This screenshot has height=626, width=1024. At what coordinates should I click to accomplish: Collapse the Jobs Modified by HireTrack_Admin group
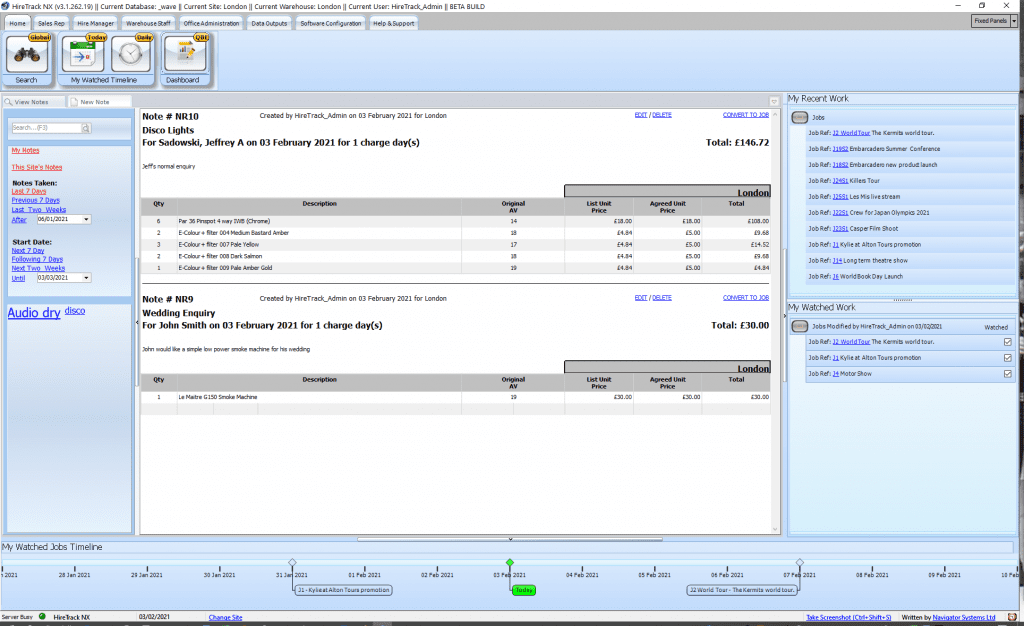click(799, 326)
